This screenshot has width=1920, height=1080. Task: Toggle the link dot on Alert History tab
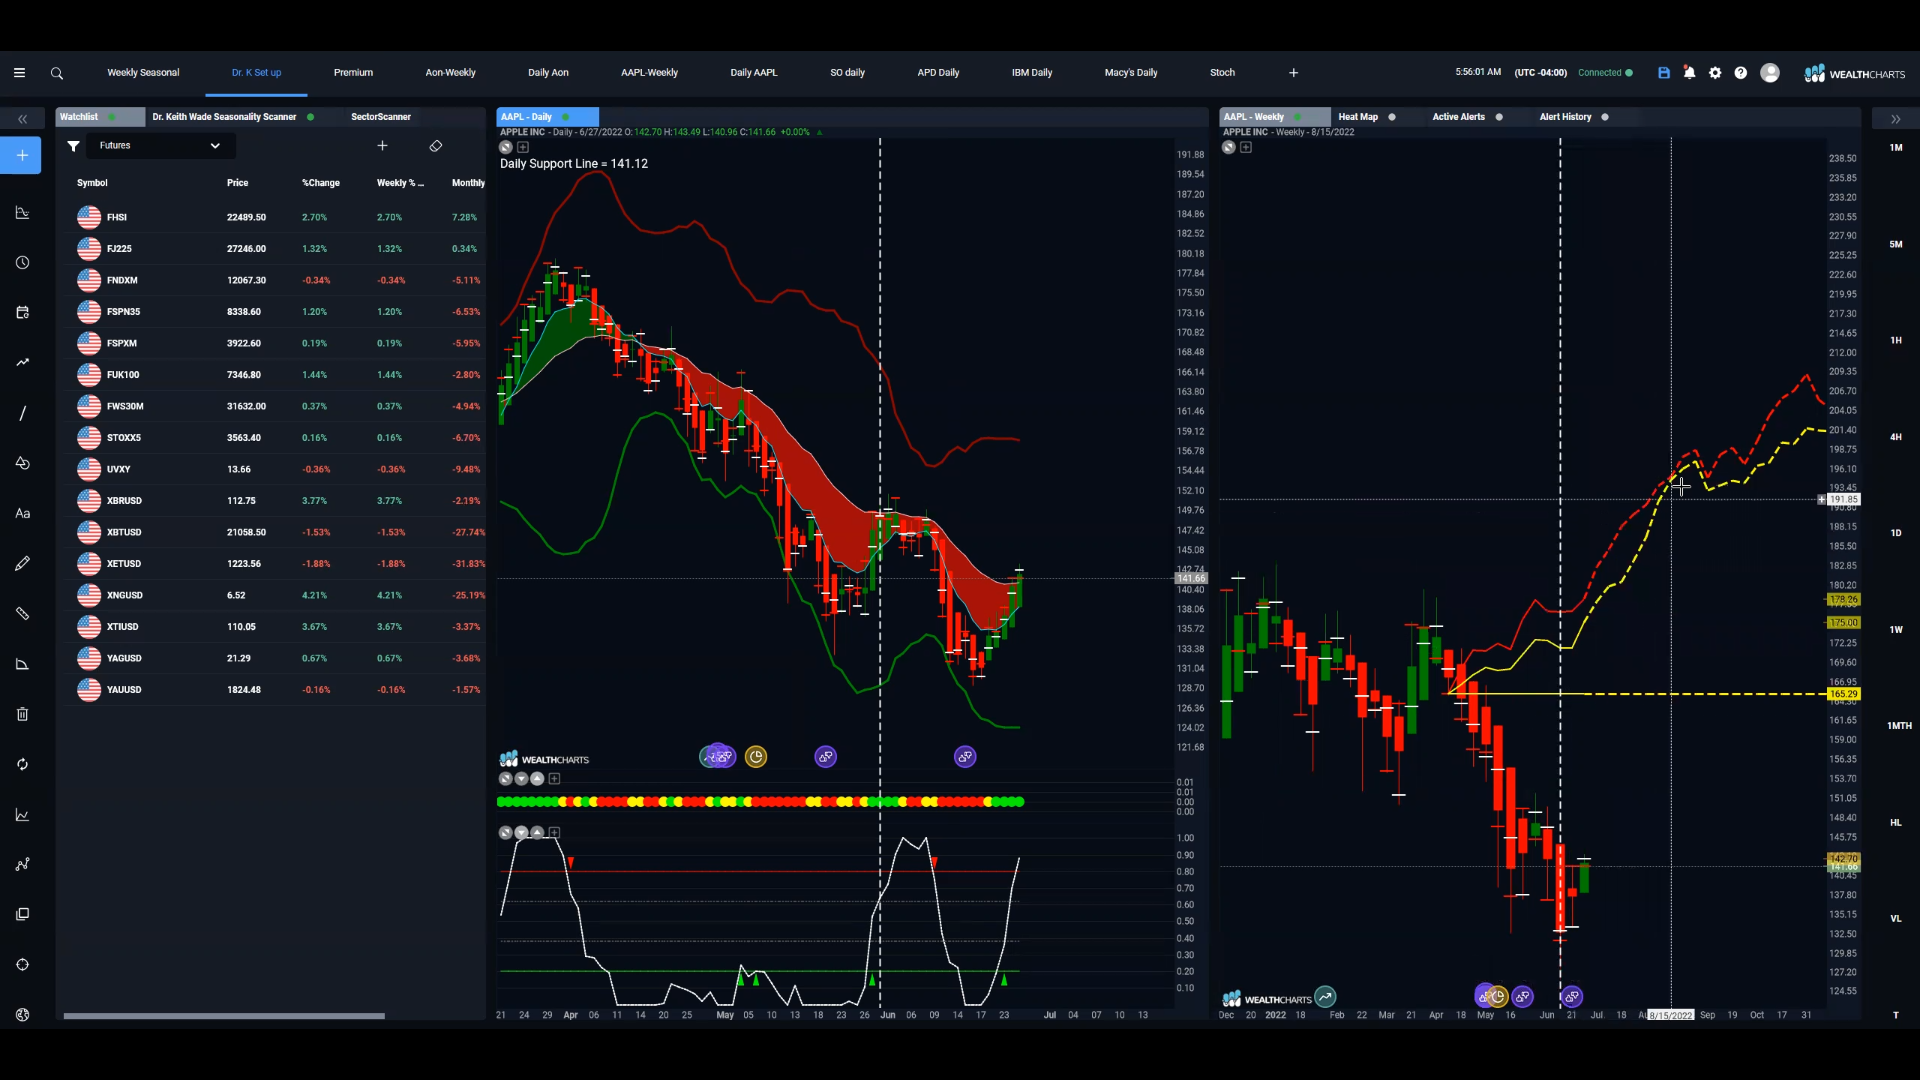[1605, 117]
